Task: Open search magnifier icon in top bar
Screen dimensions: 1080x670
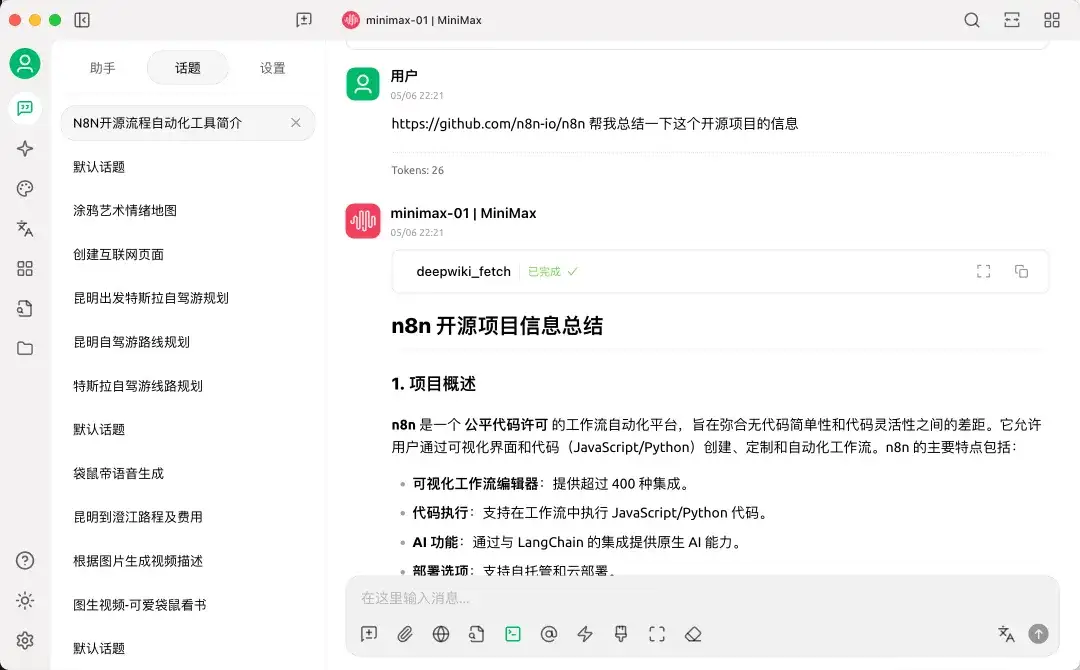Action: coord(972,20)
